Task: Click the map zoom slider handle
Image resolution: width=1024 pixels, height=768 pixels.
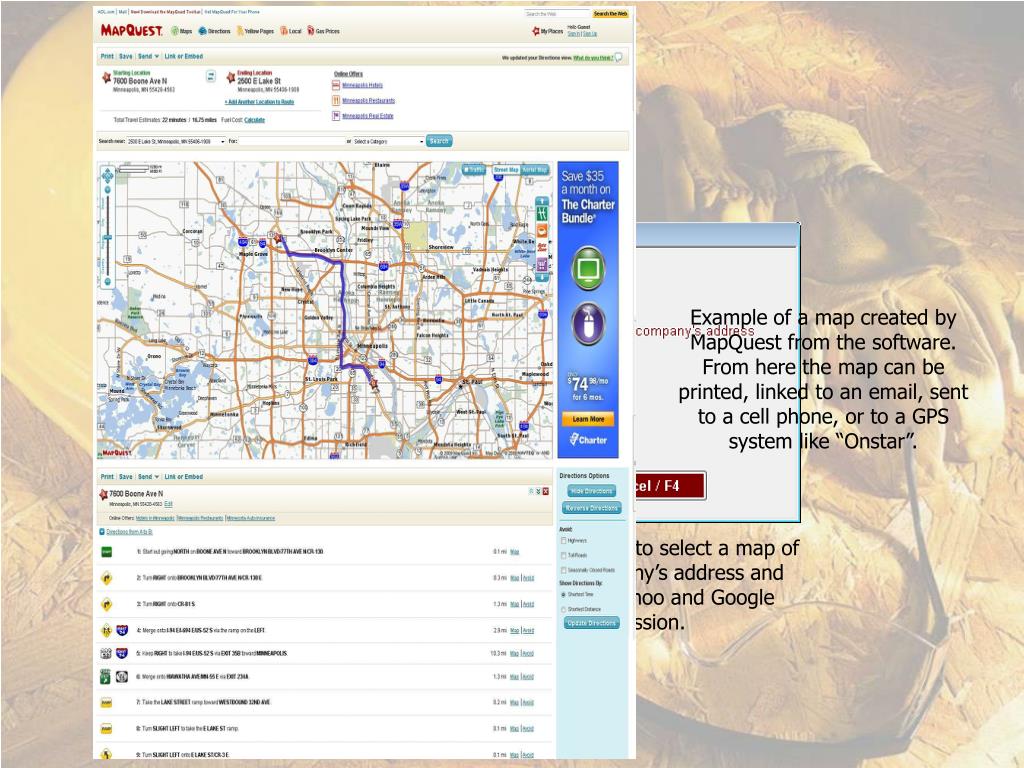Action: pos(108,238)
